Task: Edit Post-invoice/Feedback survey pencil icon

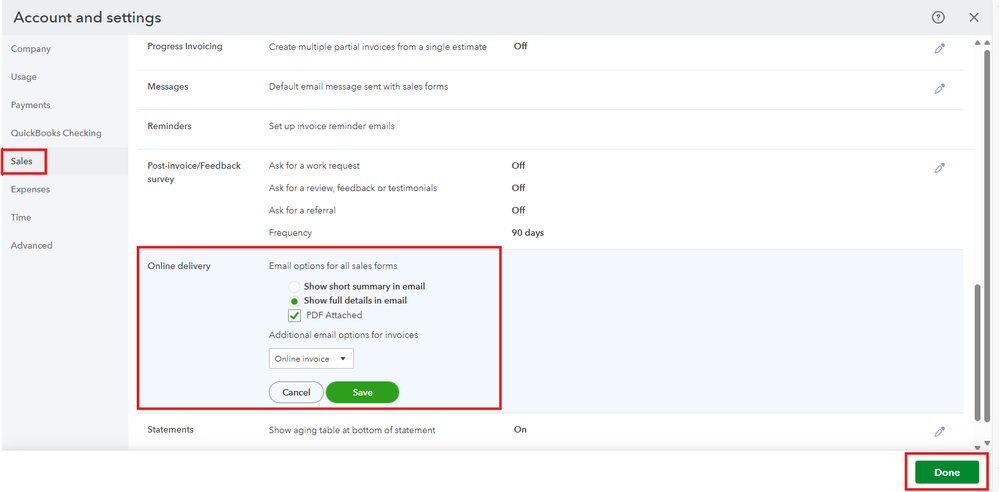Action: point(940,168)
